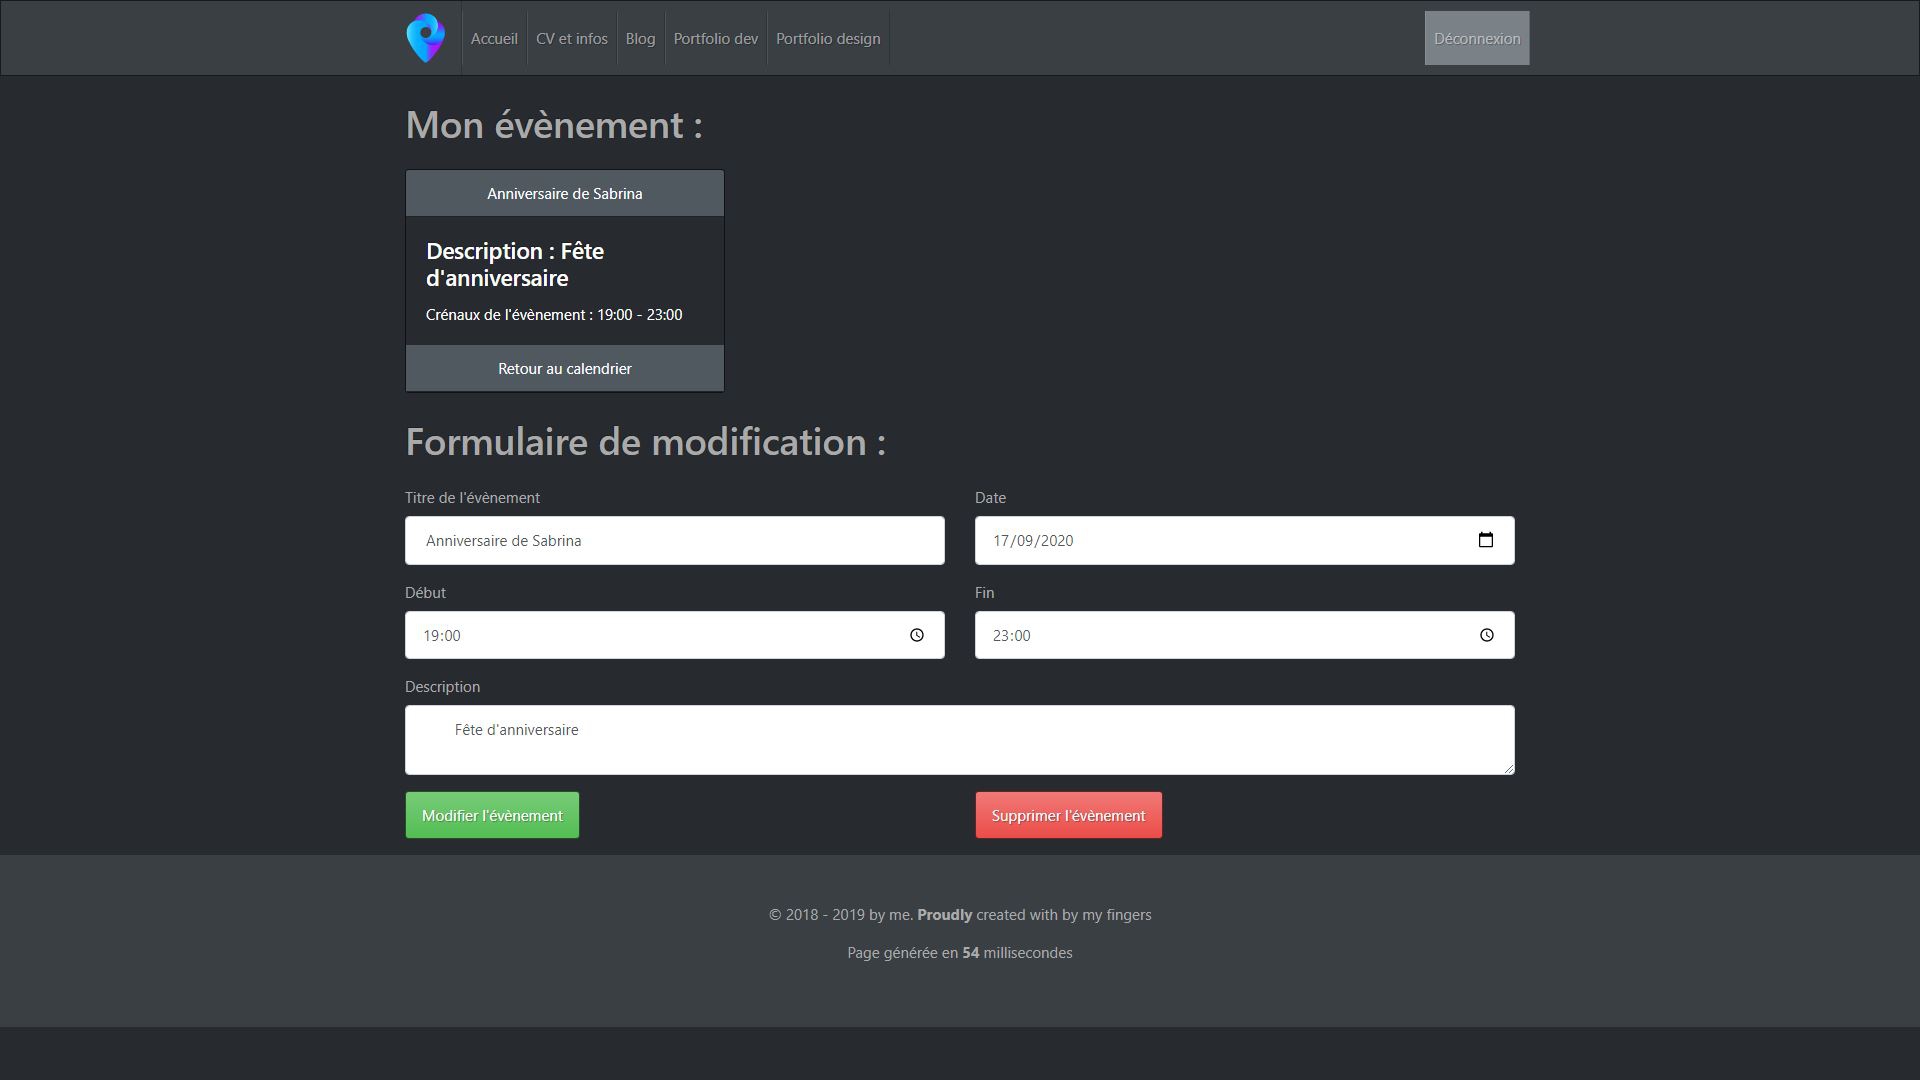Click the site logo in the navbar
The width and height of the screenshot is (1920, 1080).
426,38
